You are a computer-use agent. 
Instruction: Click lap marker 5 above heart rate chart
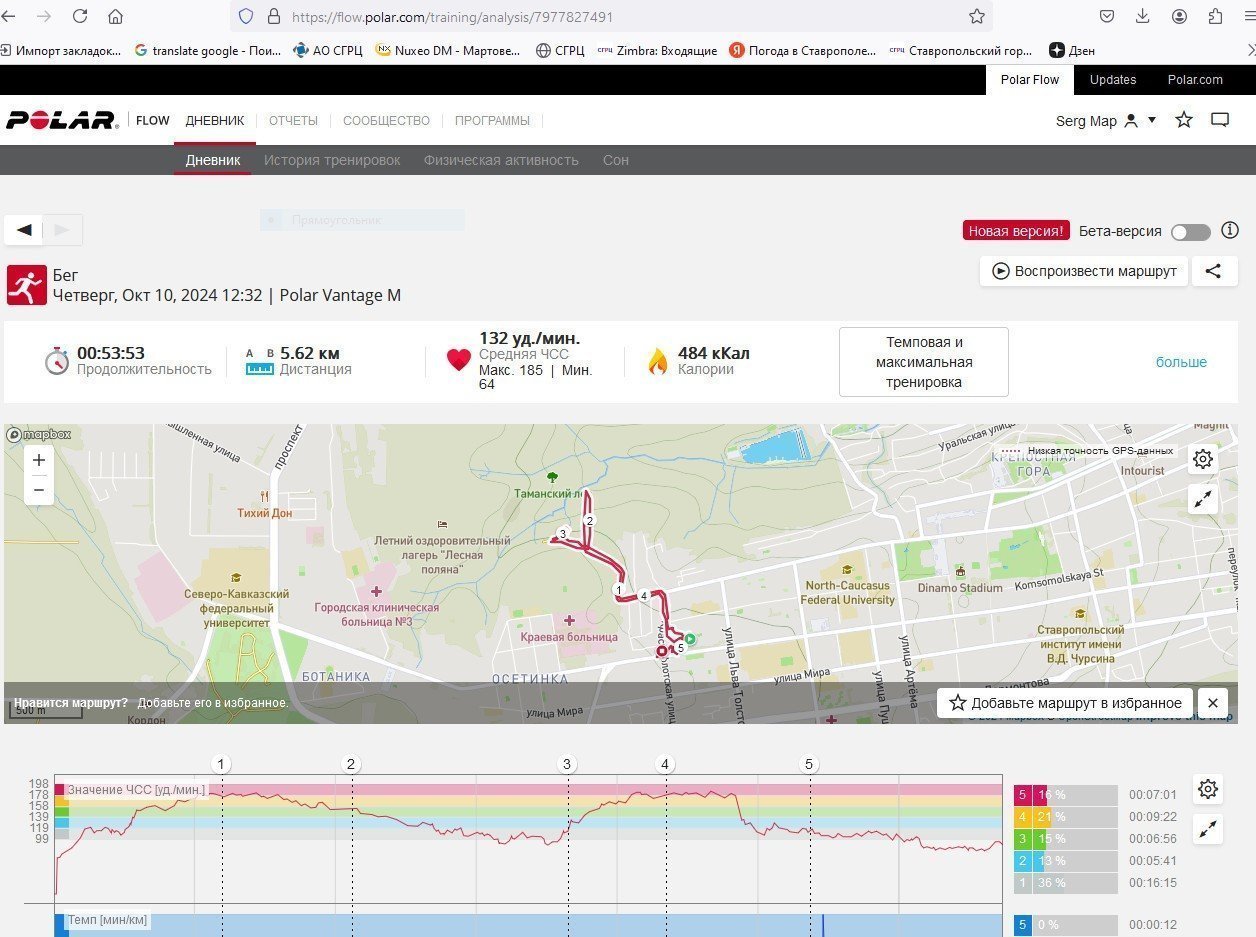pos(809,765)
